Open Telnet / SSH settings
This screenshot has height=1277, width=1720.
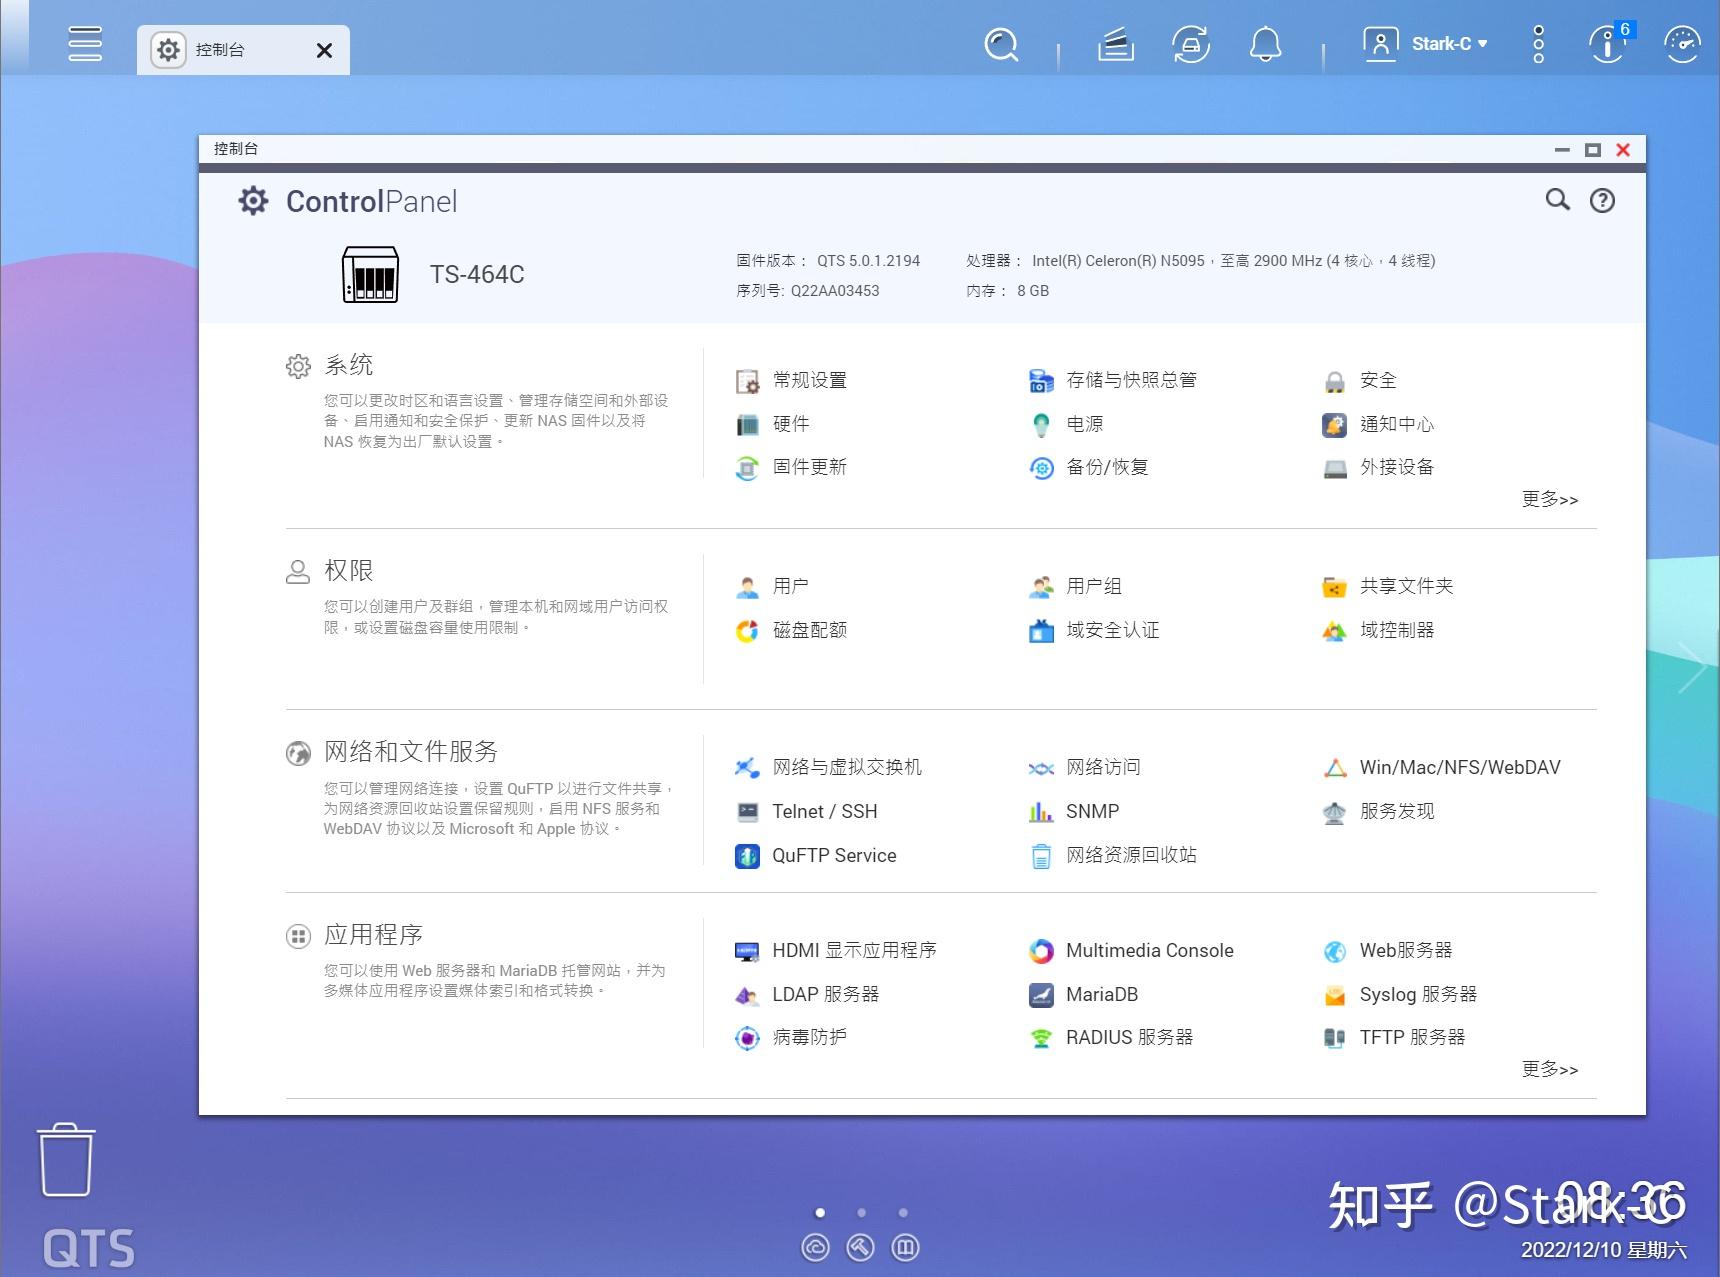pos(824,811)
